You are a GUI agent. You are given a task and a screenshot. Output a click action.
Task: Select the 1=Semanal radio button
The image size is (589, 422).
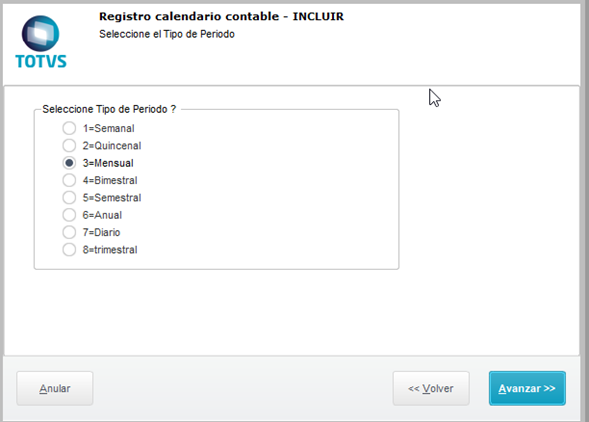(69, 128)
